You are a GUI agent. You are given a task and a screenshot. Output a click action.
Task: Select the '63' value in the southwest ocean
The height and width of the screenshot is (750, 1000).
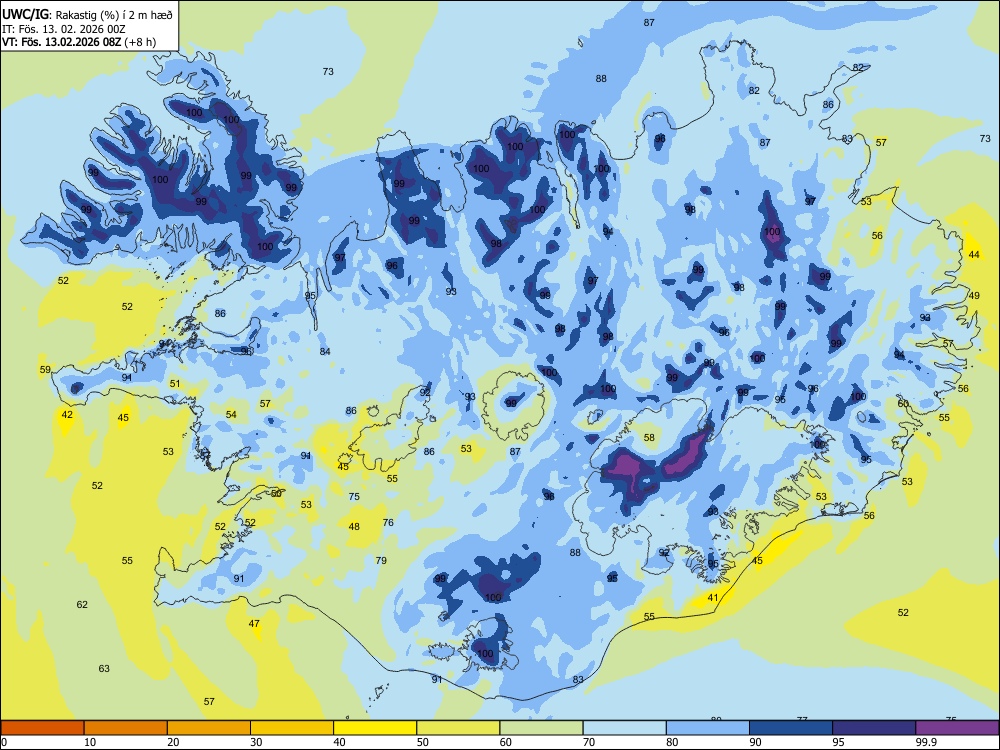pyautogui.click(x=104, y=668)
